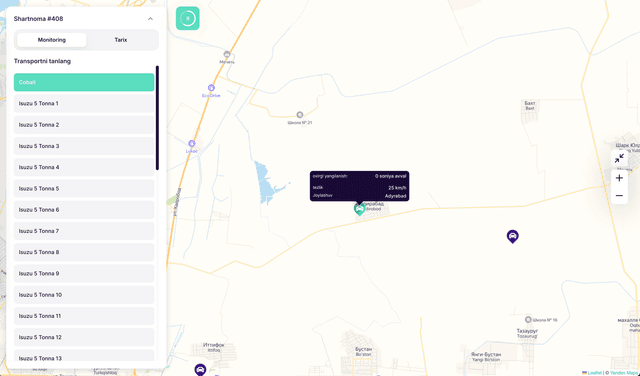
Task: Click Isuzu 5 Tonna 7 row
Action: click(84, 231)
